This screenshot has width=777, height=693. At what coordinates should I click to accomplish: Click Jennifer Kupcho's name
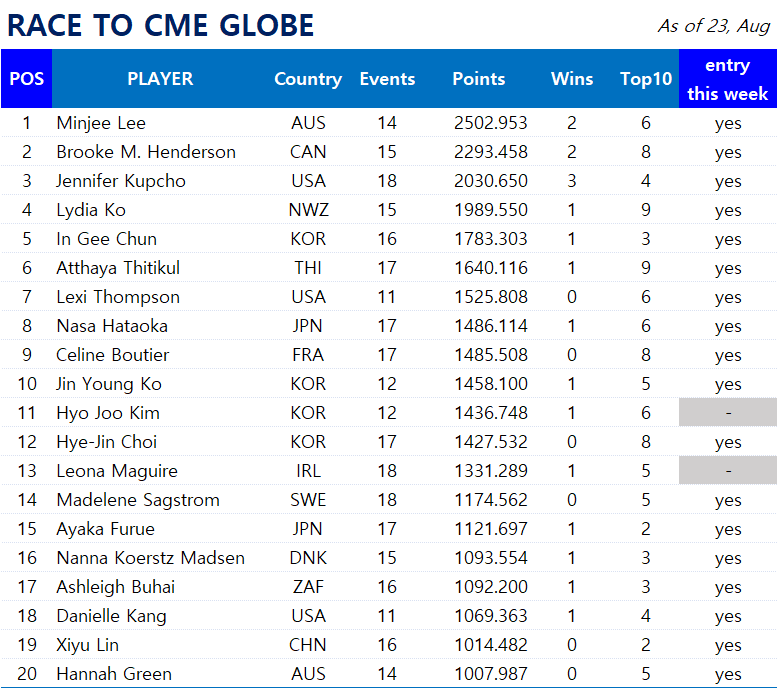[x=121, y=181]
